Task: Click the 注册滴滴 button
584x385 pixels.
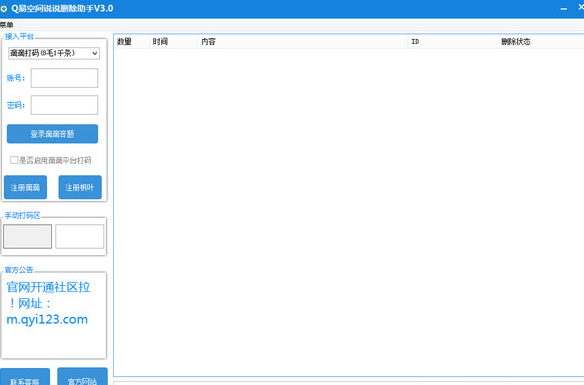Action: [x=25, y=187]
